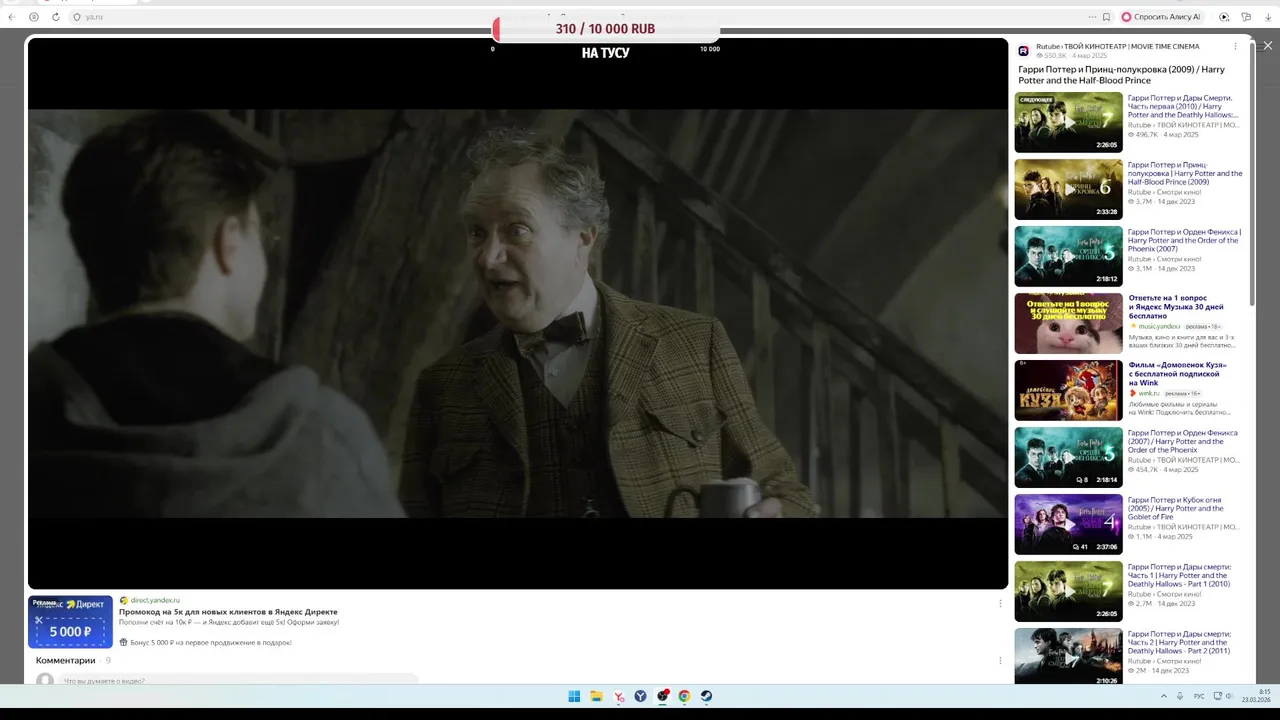Click the video pop-out icon in the toolbar
Screen dimensions: 1280x720
pyautogui.click(x=1224, y=17)
